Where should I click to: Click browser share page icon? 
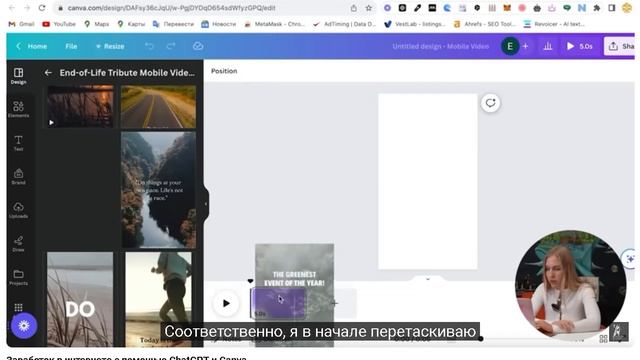click(x=353, y=8)
